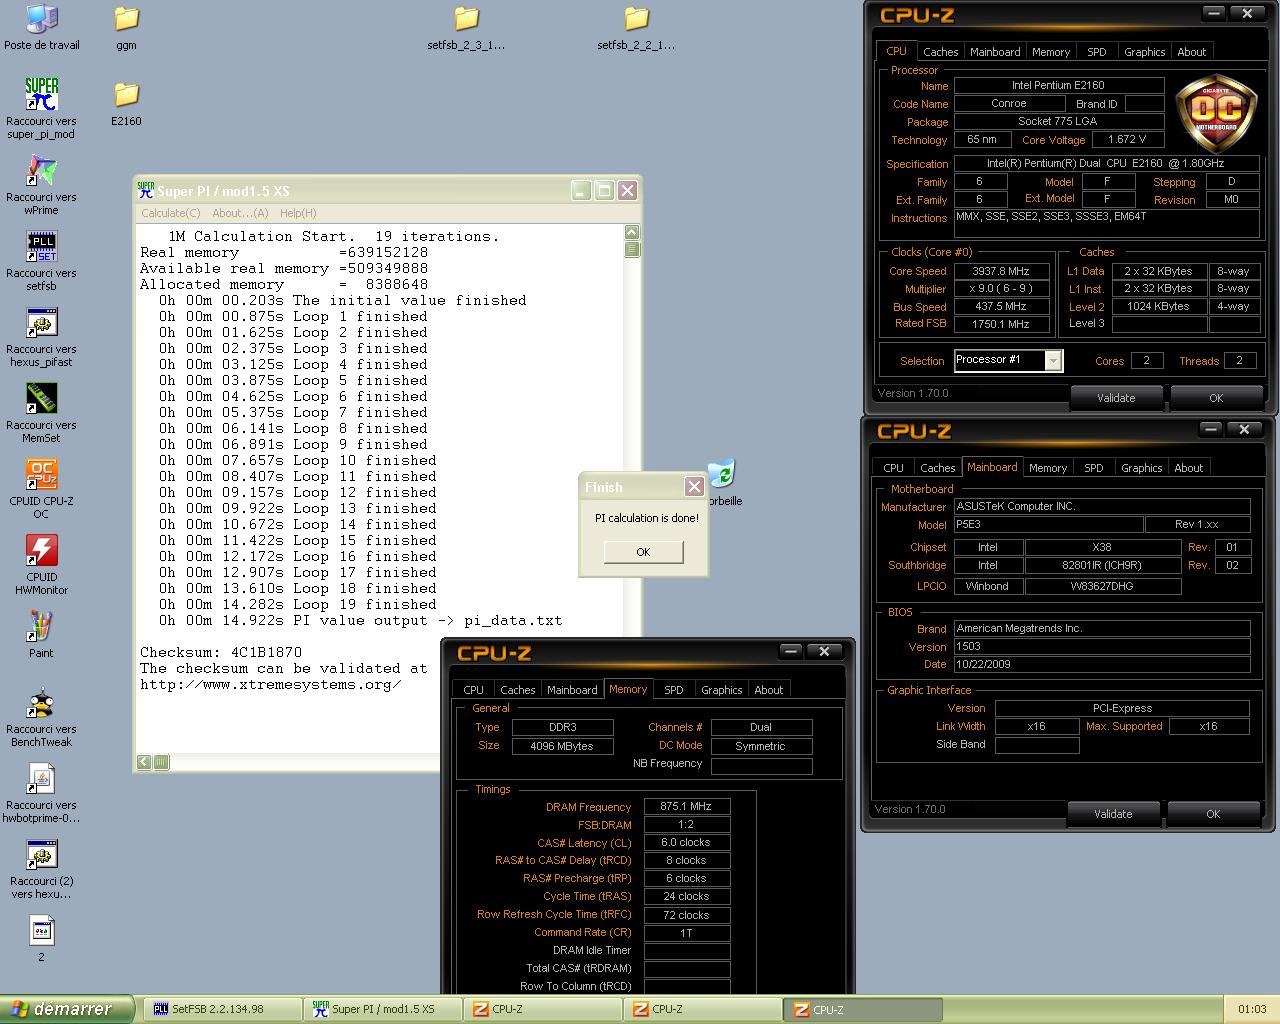Viewport: 1280px width, 1024px height.
Task: Open CPU tab in Mainboard CPU-Z window
Action: pyautogui.click(x=893, y=468)
